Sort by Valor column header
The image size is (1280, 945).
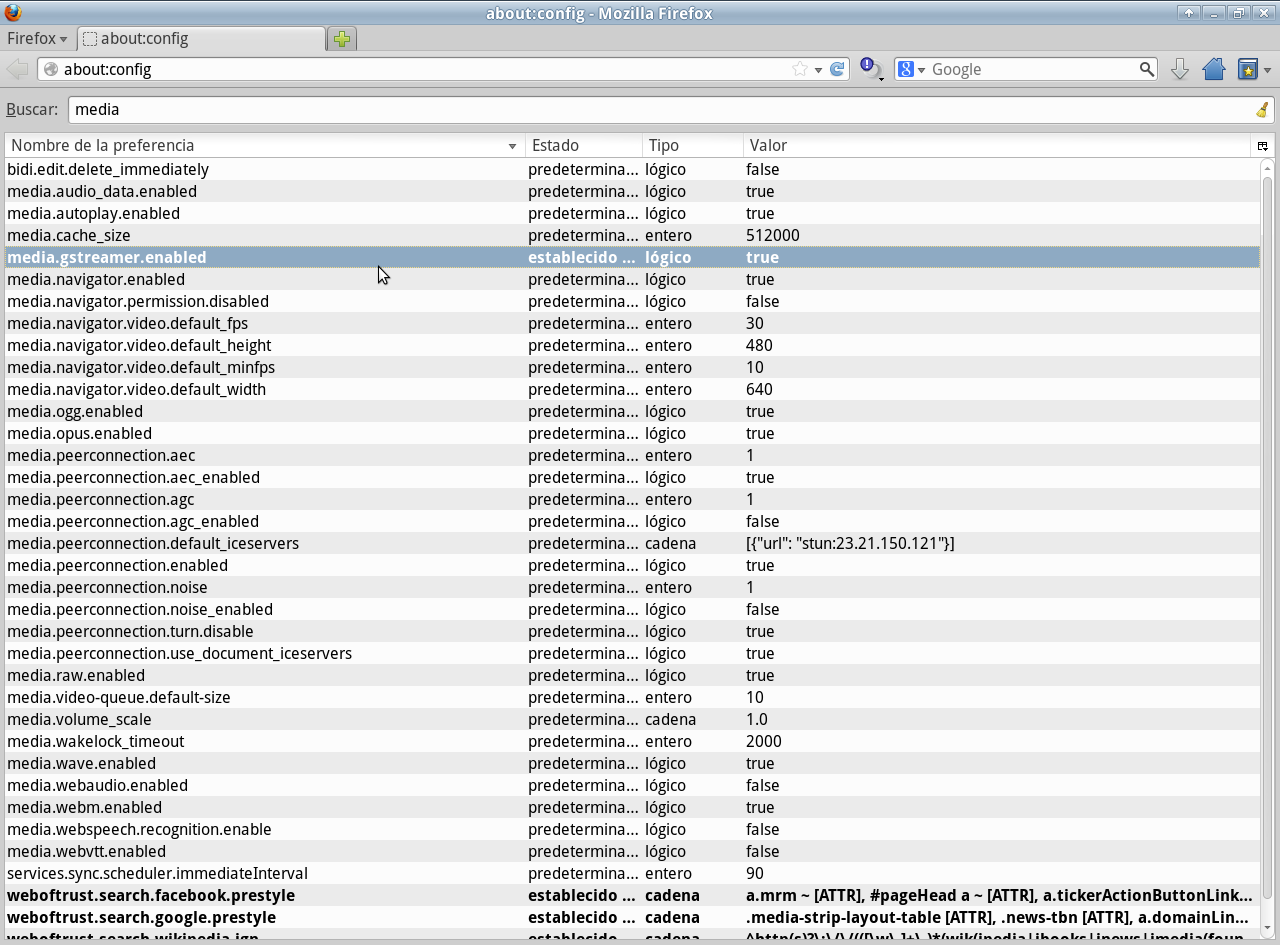click(x=998, y=146)
